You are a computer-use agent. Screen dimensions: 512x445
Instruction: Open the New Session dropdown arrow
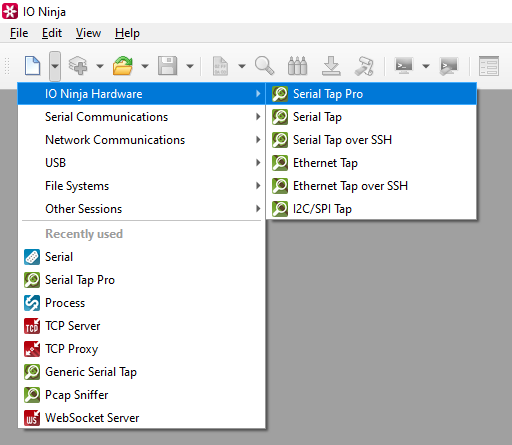(55, 66)
